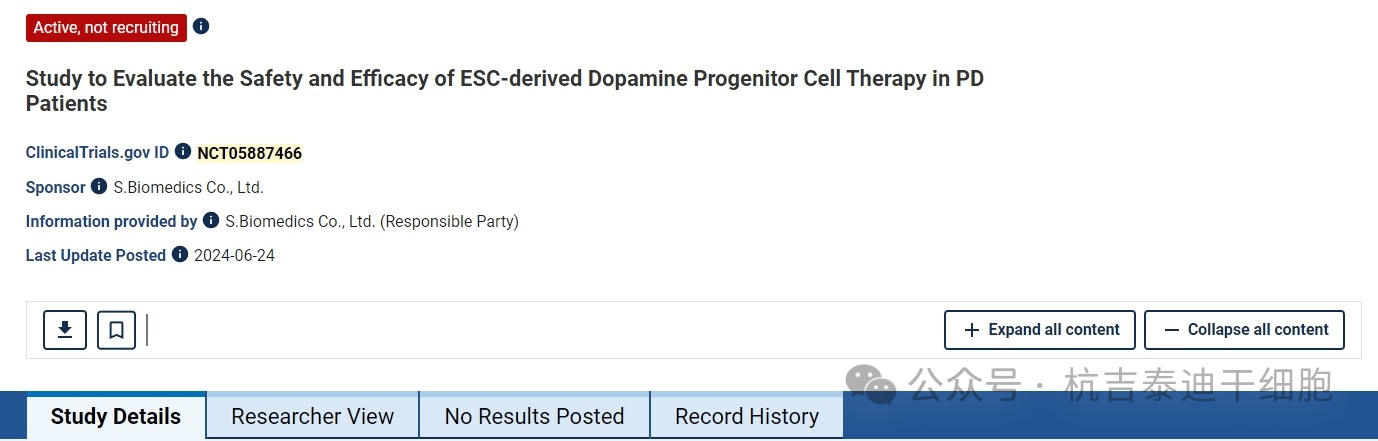Click info icon next to ClinicalTrials.gov ID
This screenshot has height=441, width=1378.
183,151
